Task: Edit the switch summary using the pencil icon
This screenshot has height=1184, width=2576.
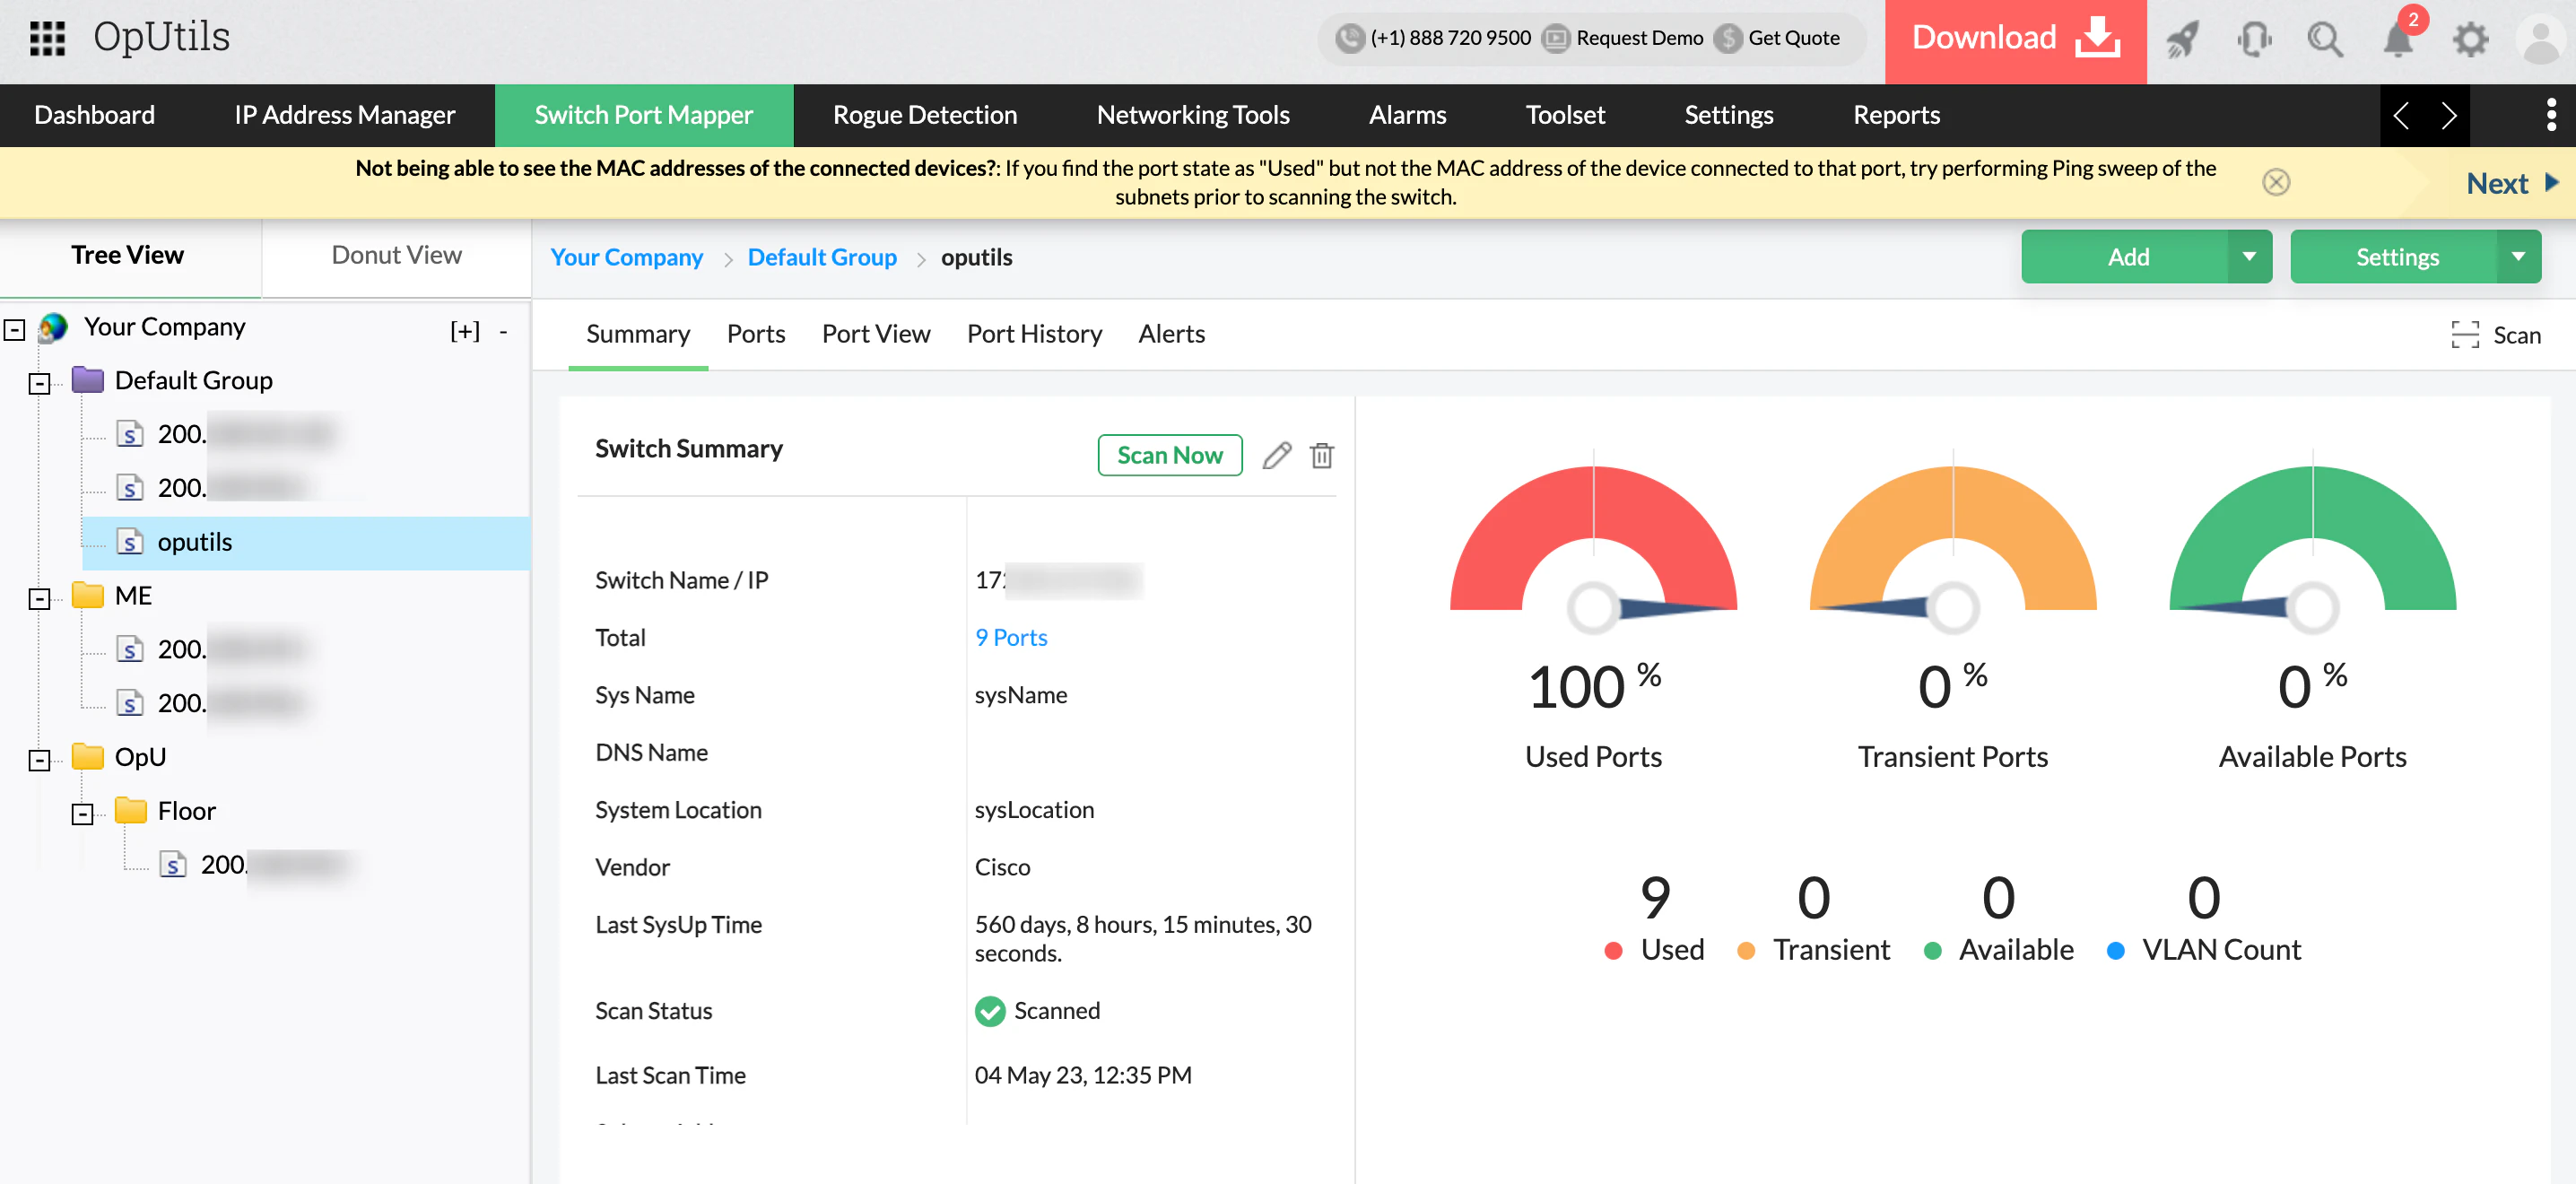Action: [1276, 455]
